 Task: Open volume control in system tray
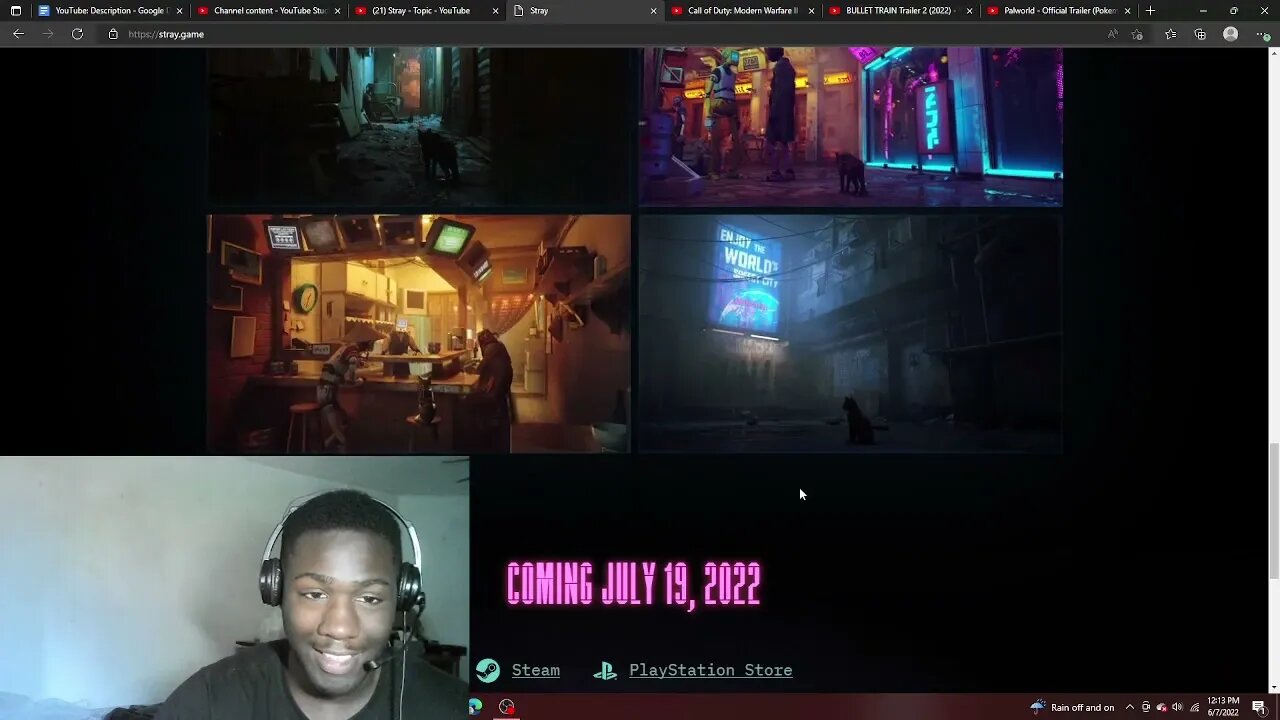tap(1177, 708)
